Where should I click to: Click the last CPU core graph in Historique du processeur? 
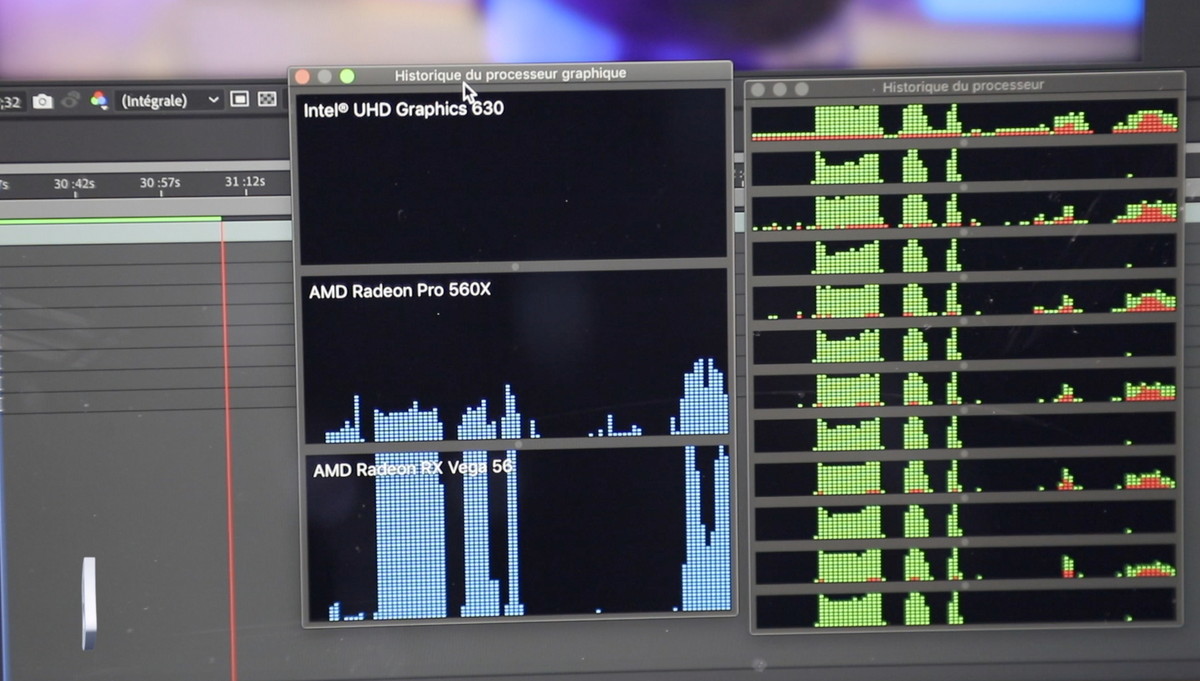pyautogui.click(x=965, y=608)
